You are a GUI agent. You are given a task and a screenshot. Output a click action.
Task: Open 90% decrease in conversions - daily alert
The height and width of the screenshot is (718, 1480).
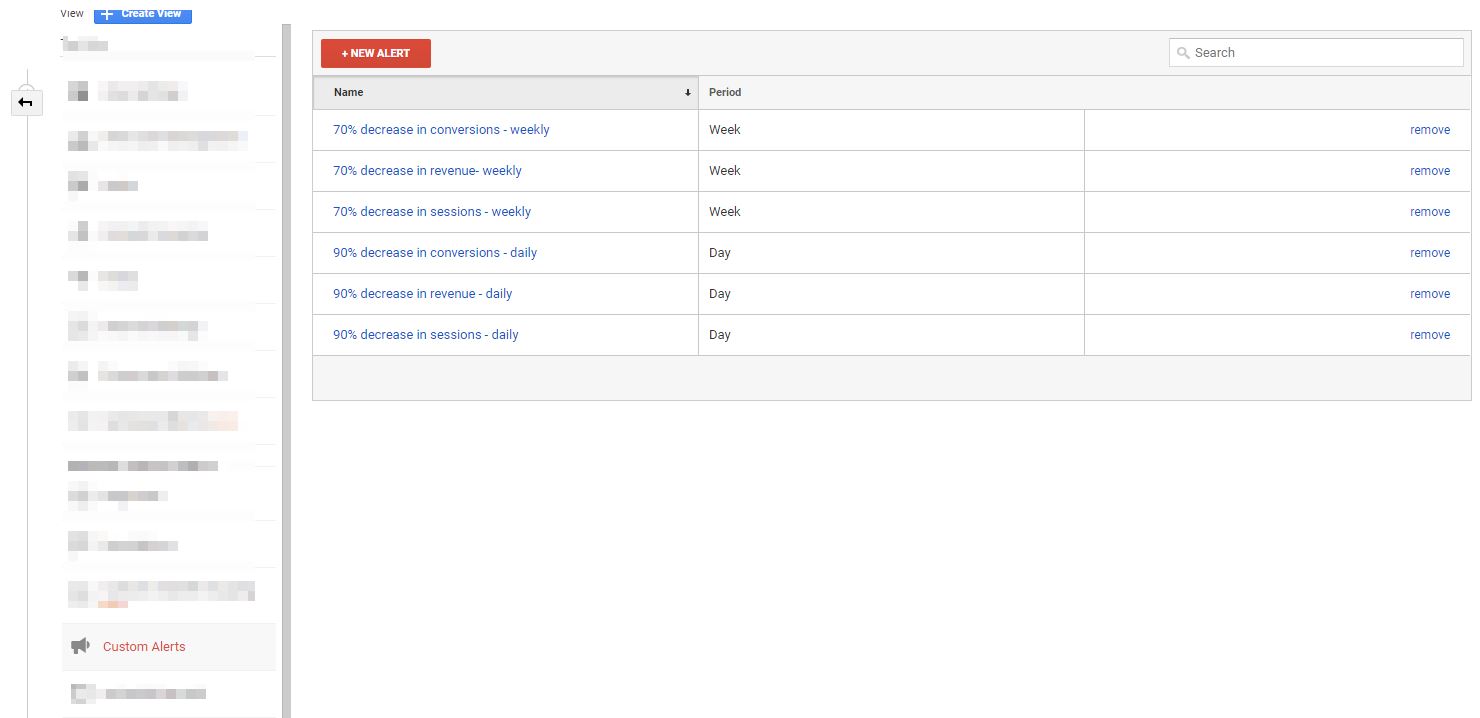tap(435, 253)
